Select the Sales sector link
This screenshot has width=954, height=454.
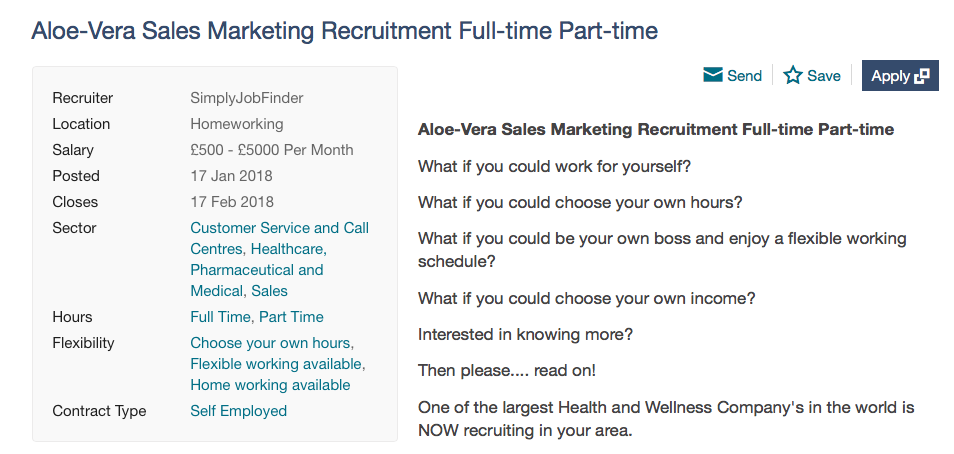click(x=269, y=291)
